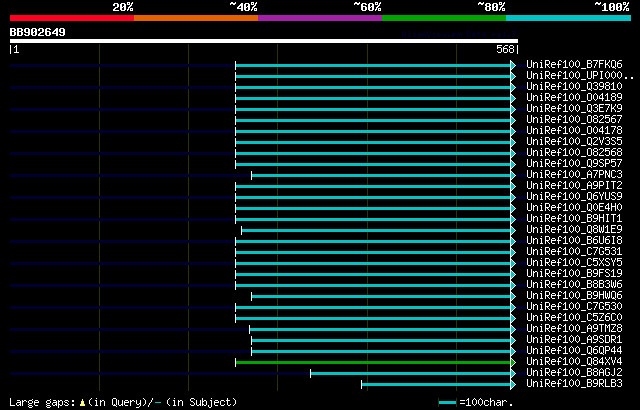Select the UniRef100_B6U6I8 label
This screenshot has height=410, width=640.
(574, 241)
